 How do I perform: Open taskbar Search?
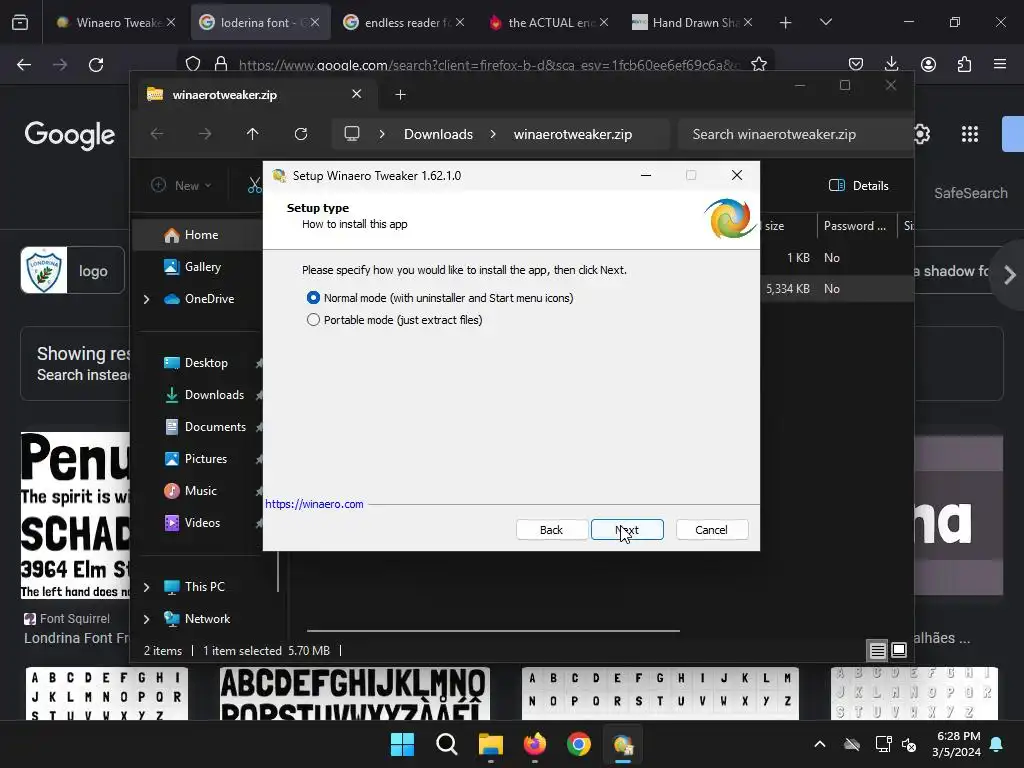click(447, 744)
